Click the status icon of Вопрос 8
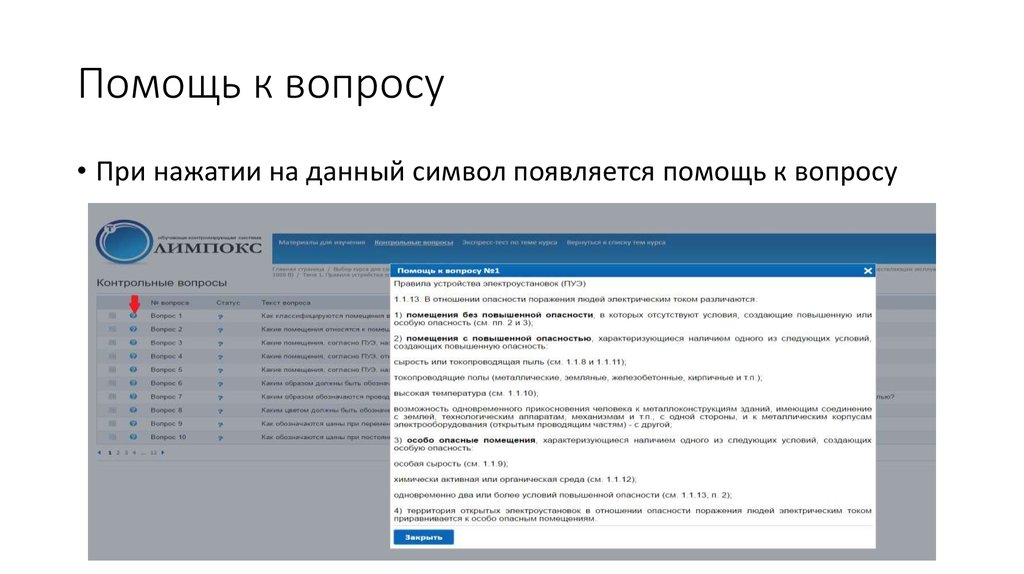1024x574 pixels. tap(220, 411)
